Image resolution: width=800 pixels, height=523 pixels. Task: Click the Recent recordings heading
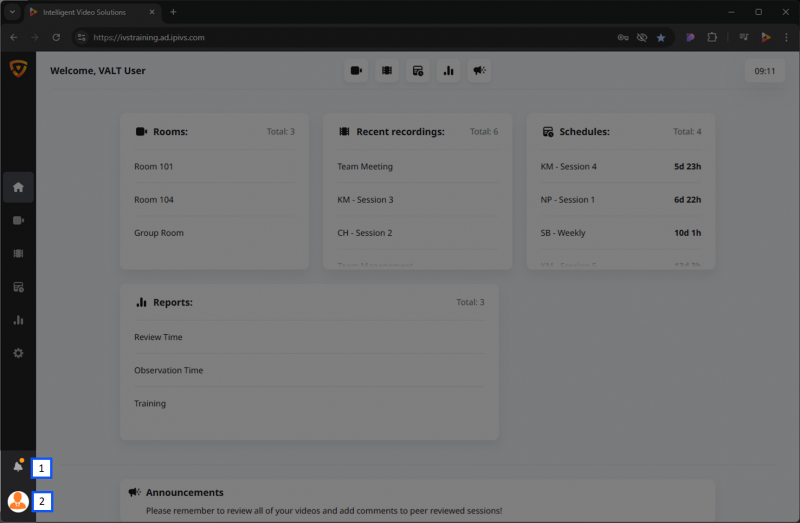[400, 132]
